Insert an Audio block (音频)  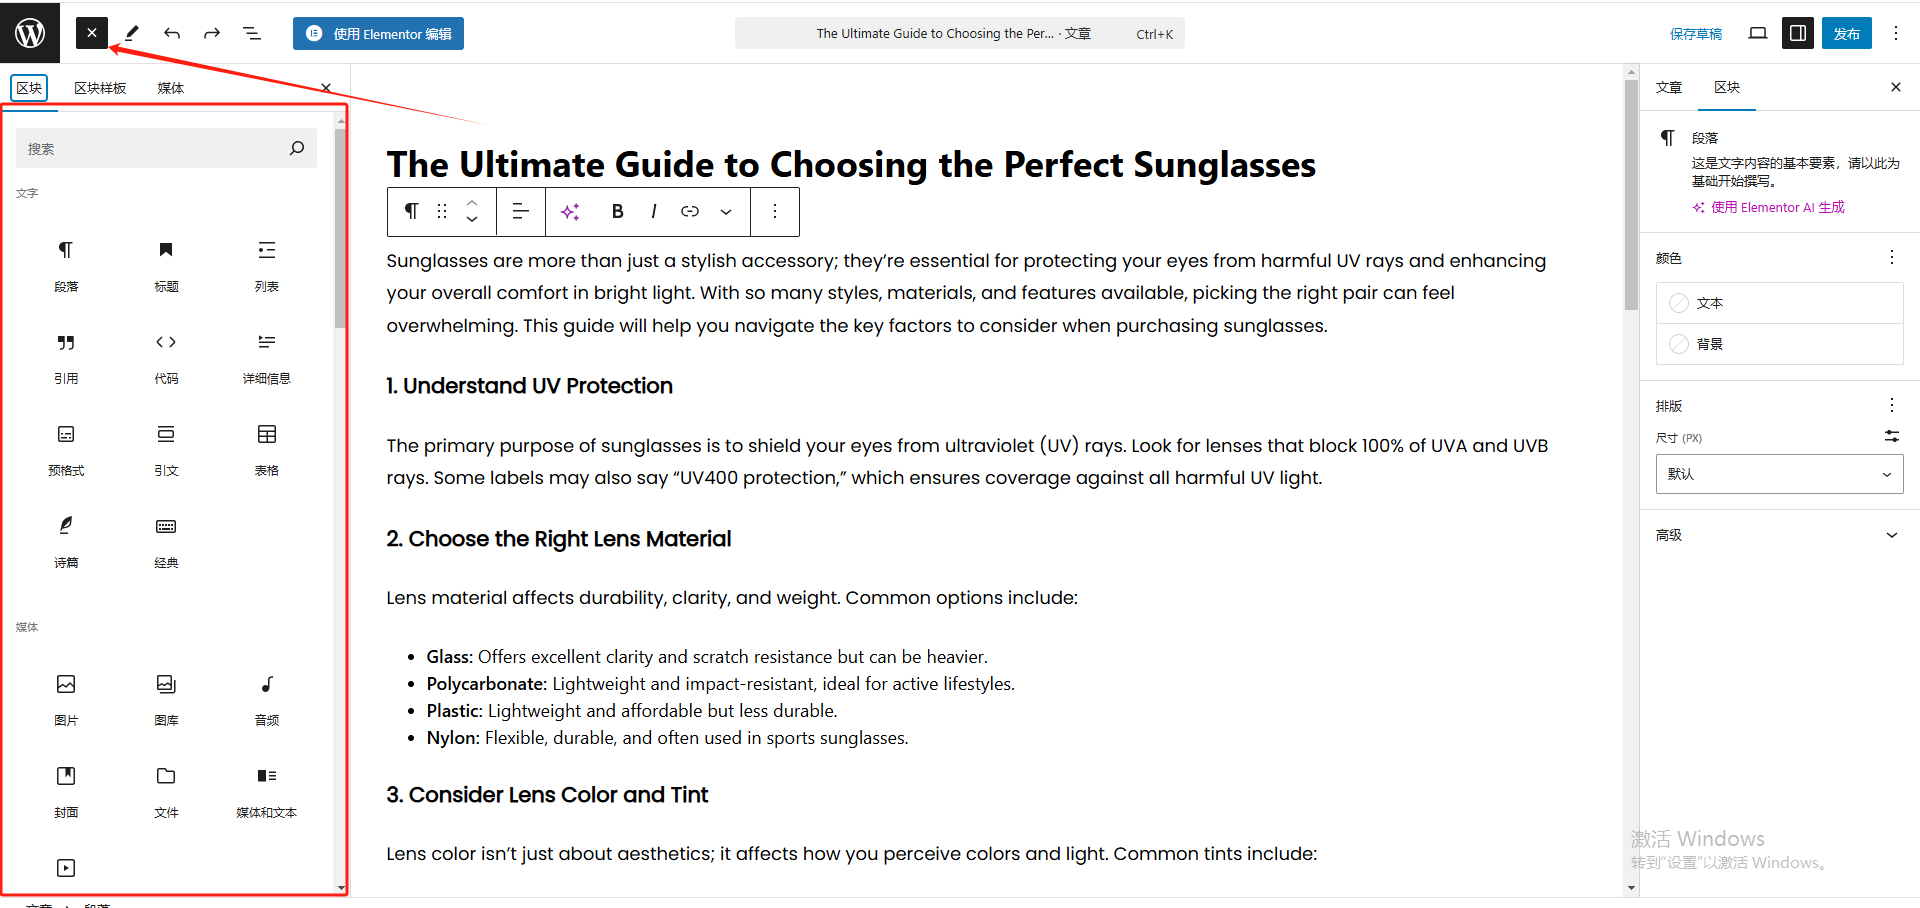[x=266, y=695]
